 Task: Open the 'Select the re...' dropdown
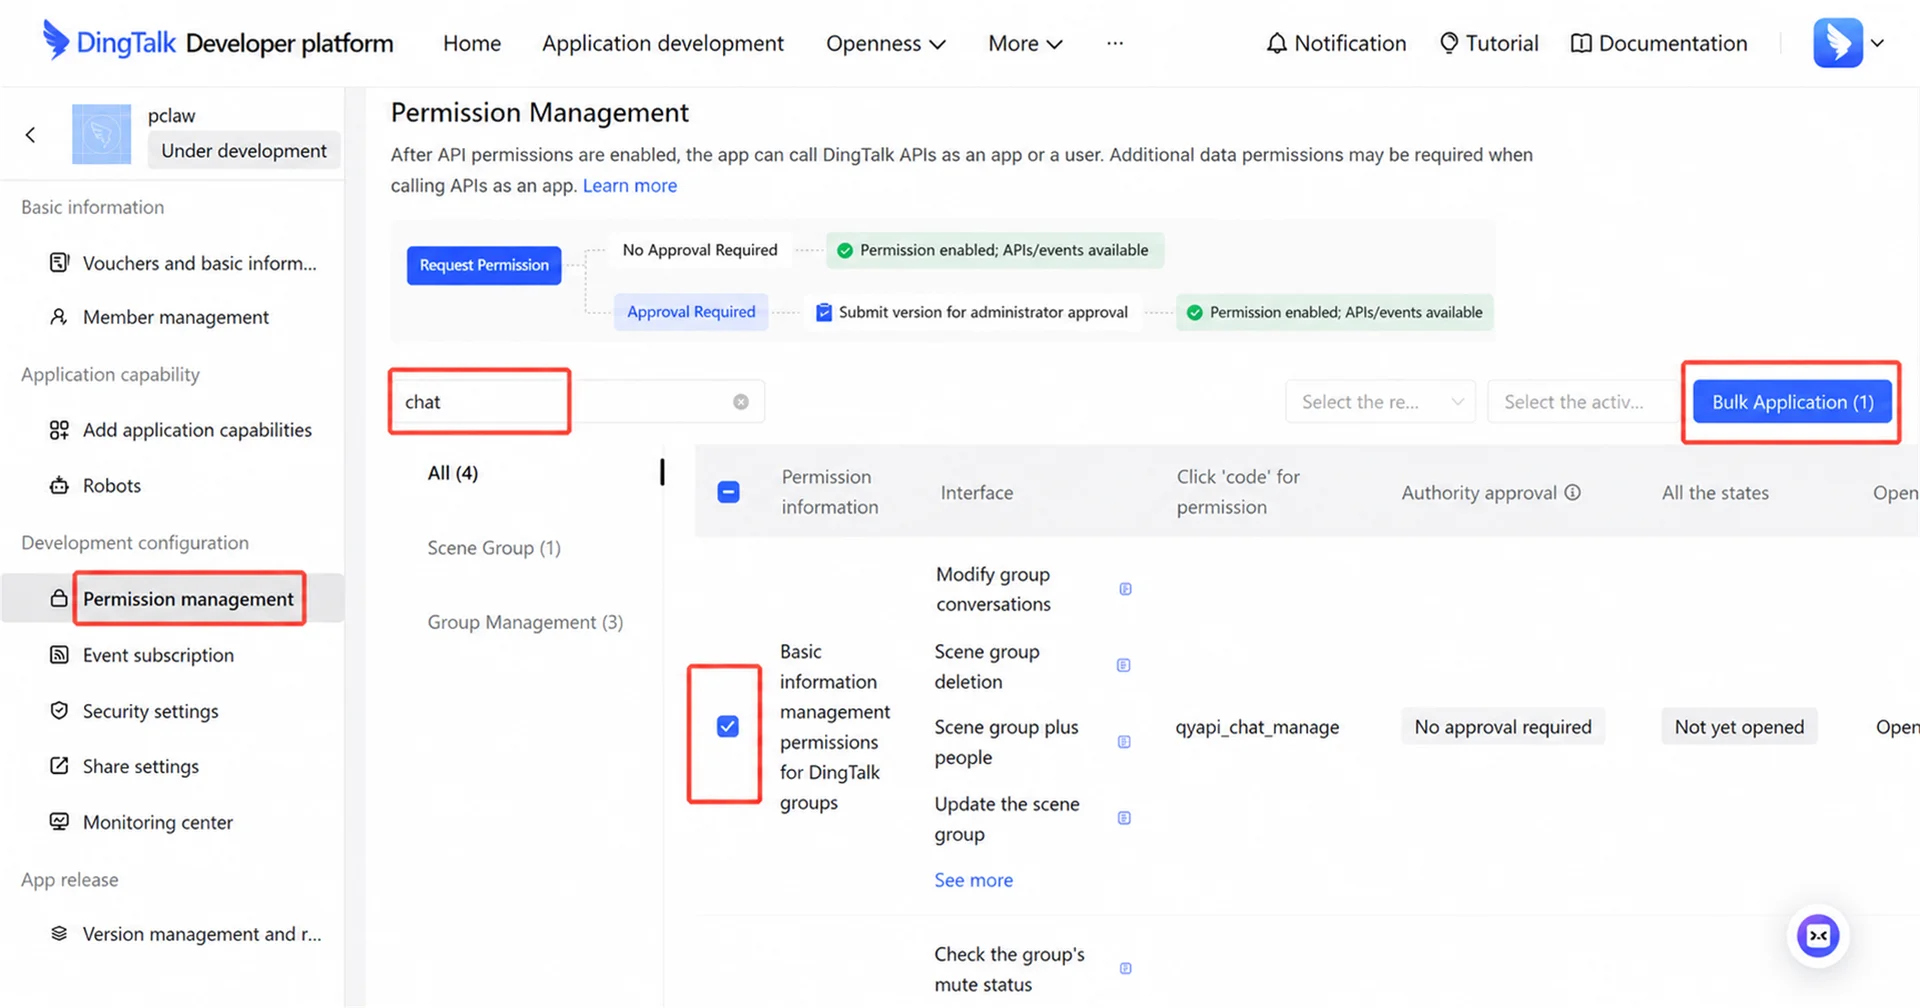click(x=1380, y=402)
